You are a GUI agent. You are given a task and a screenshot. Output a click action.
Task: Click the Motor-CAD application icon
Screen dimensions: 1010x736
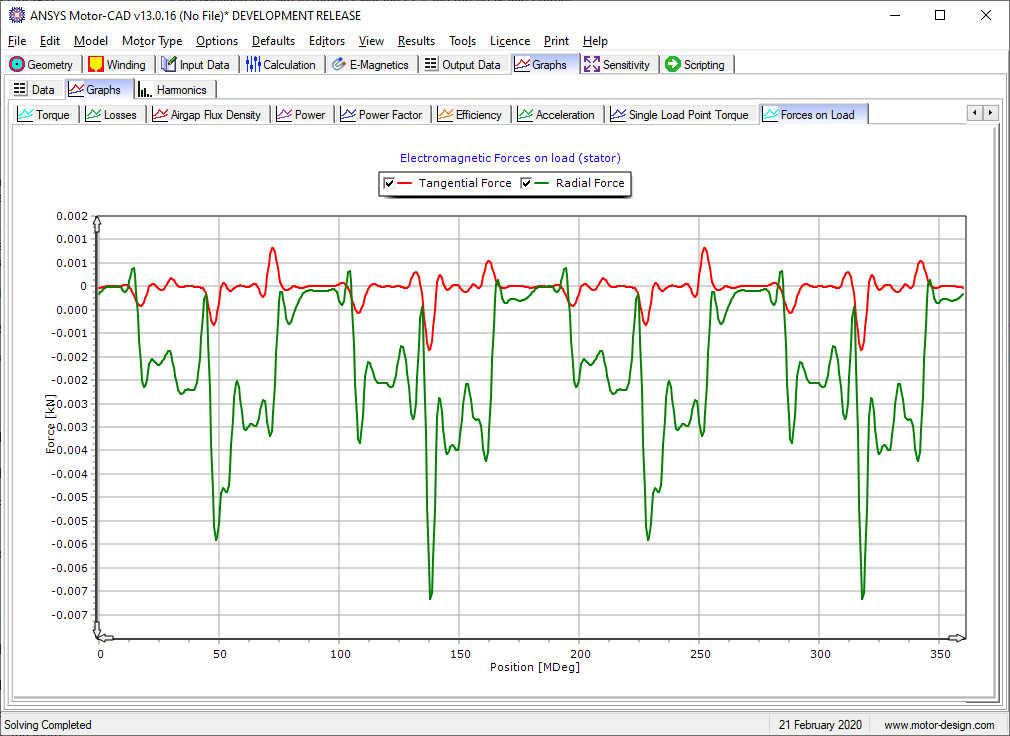(17, 15)
